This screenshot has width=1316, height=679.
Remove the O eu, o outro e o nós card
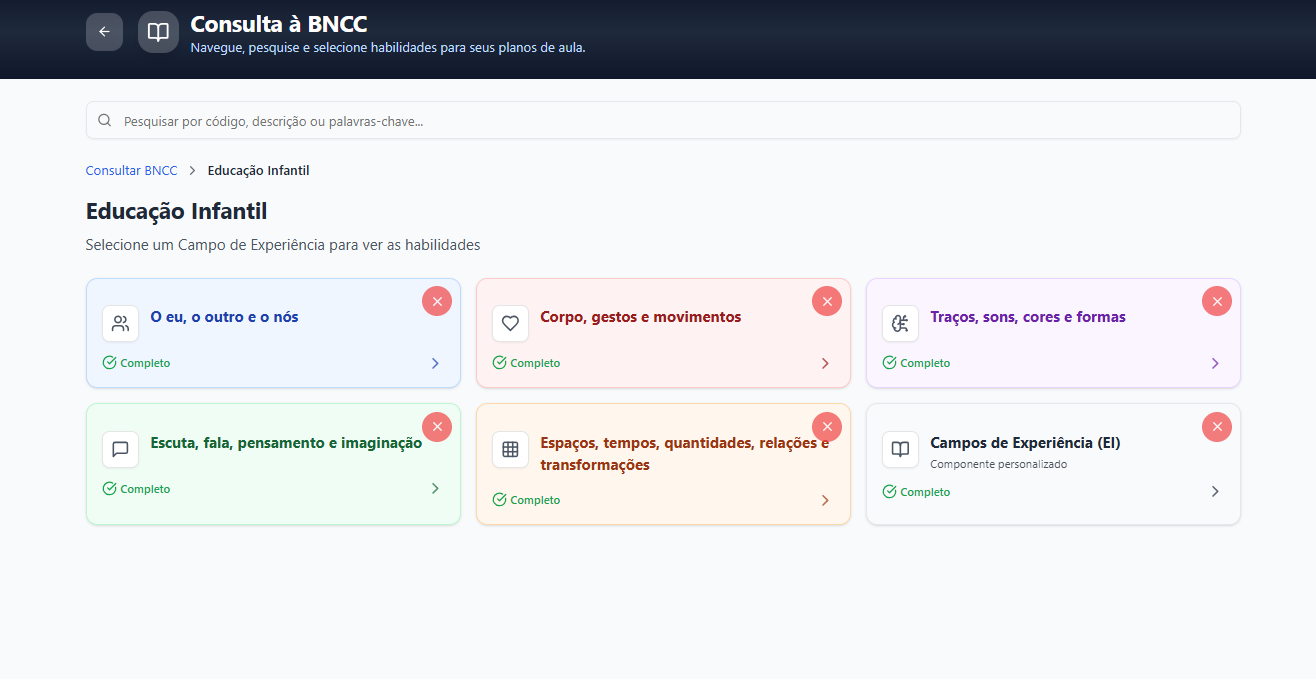437,301
